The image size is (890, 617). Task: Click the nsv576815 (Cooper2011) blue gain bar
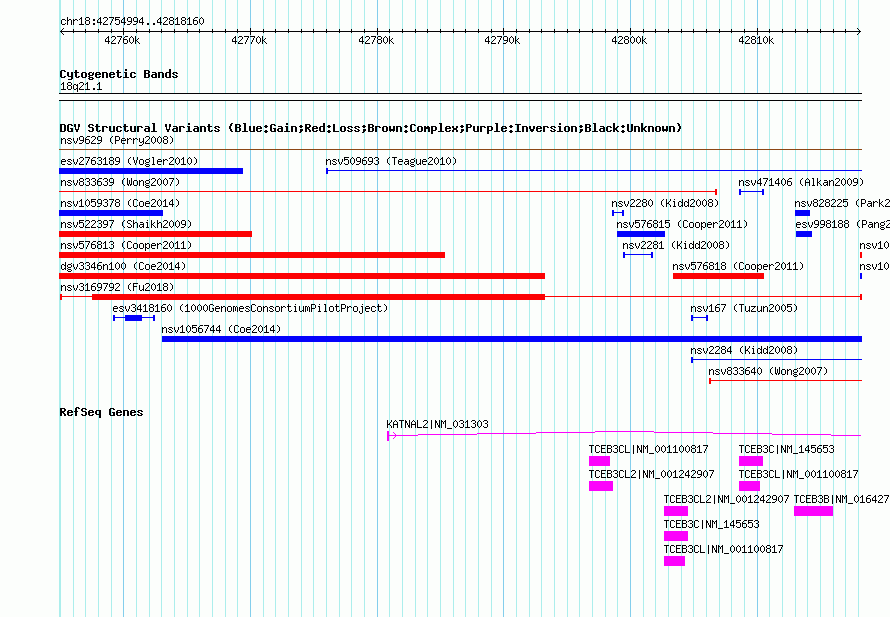(641, 234)
